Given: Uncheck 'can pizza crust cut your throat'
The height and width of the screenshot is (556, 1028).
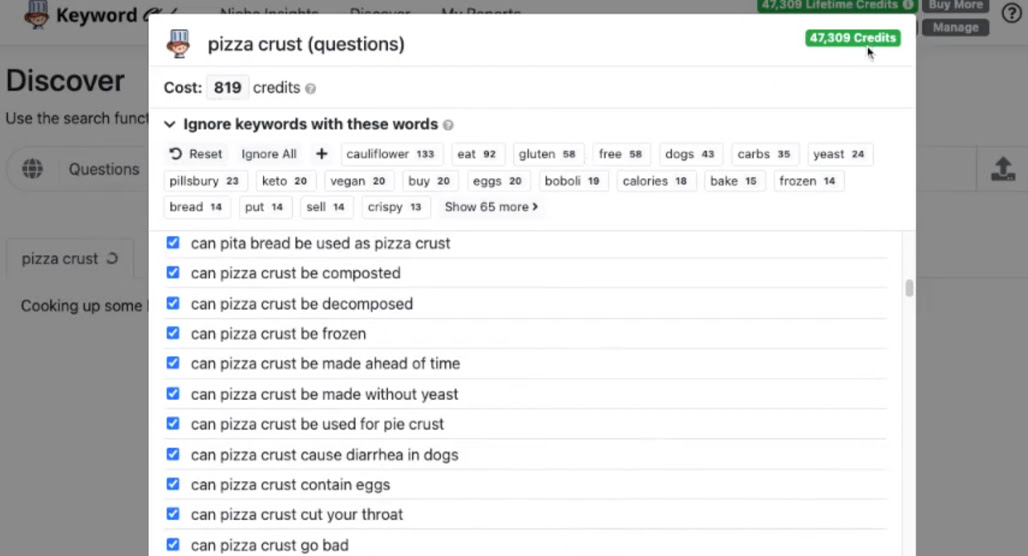Looking at the screenshot, I should [172, 514].
